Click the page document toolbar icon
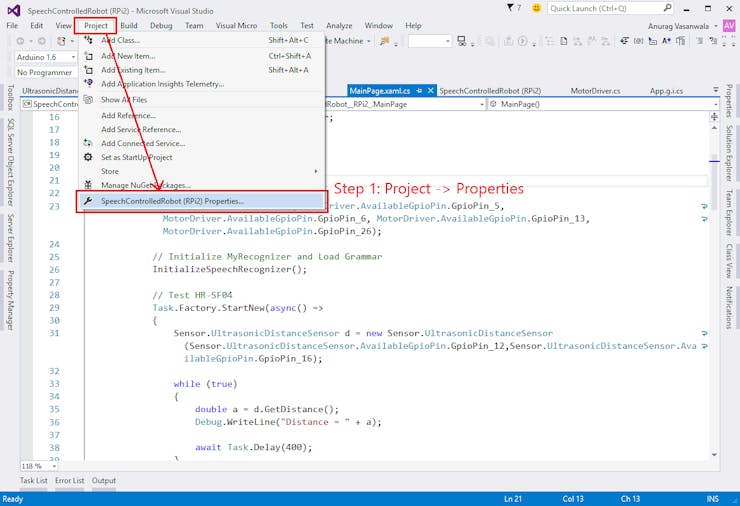This screenshot has height=506, width=740. tap(563, 41)
